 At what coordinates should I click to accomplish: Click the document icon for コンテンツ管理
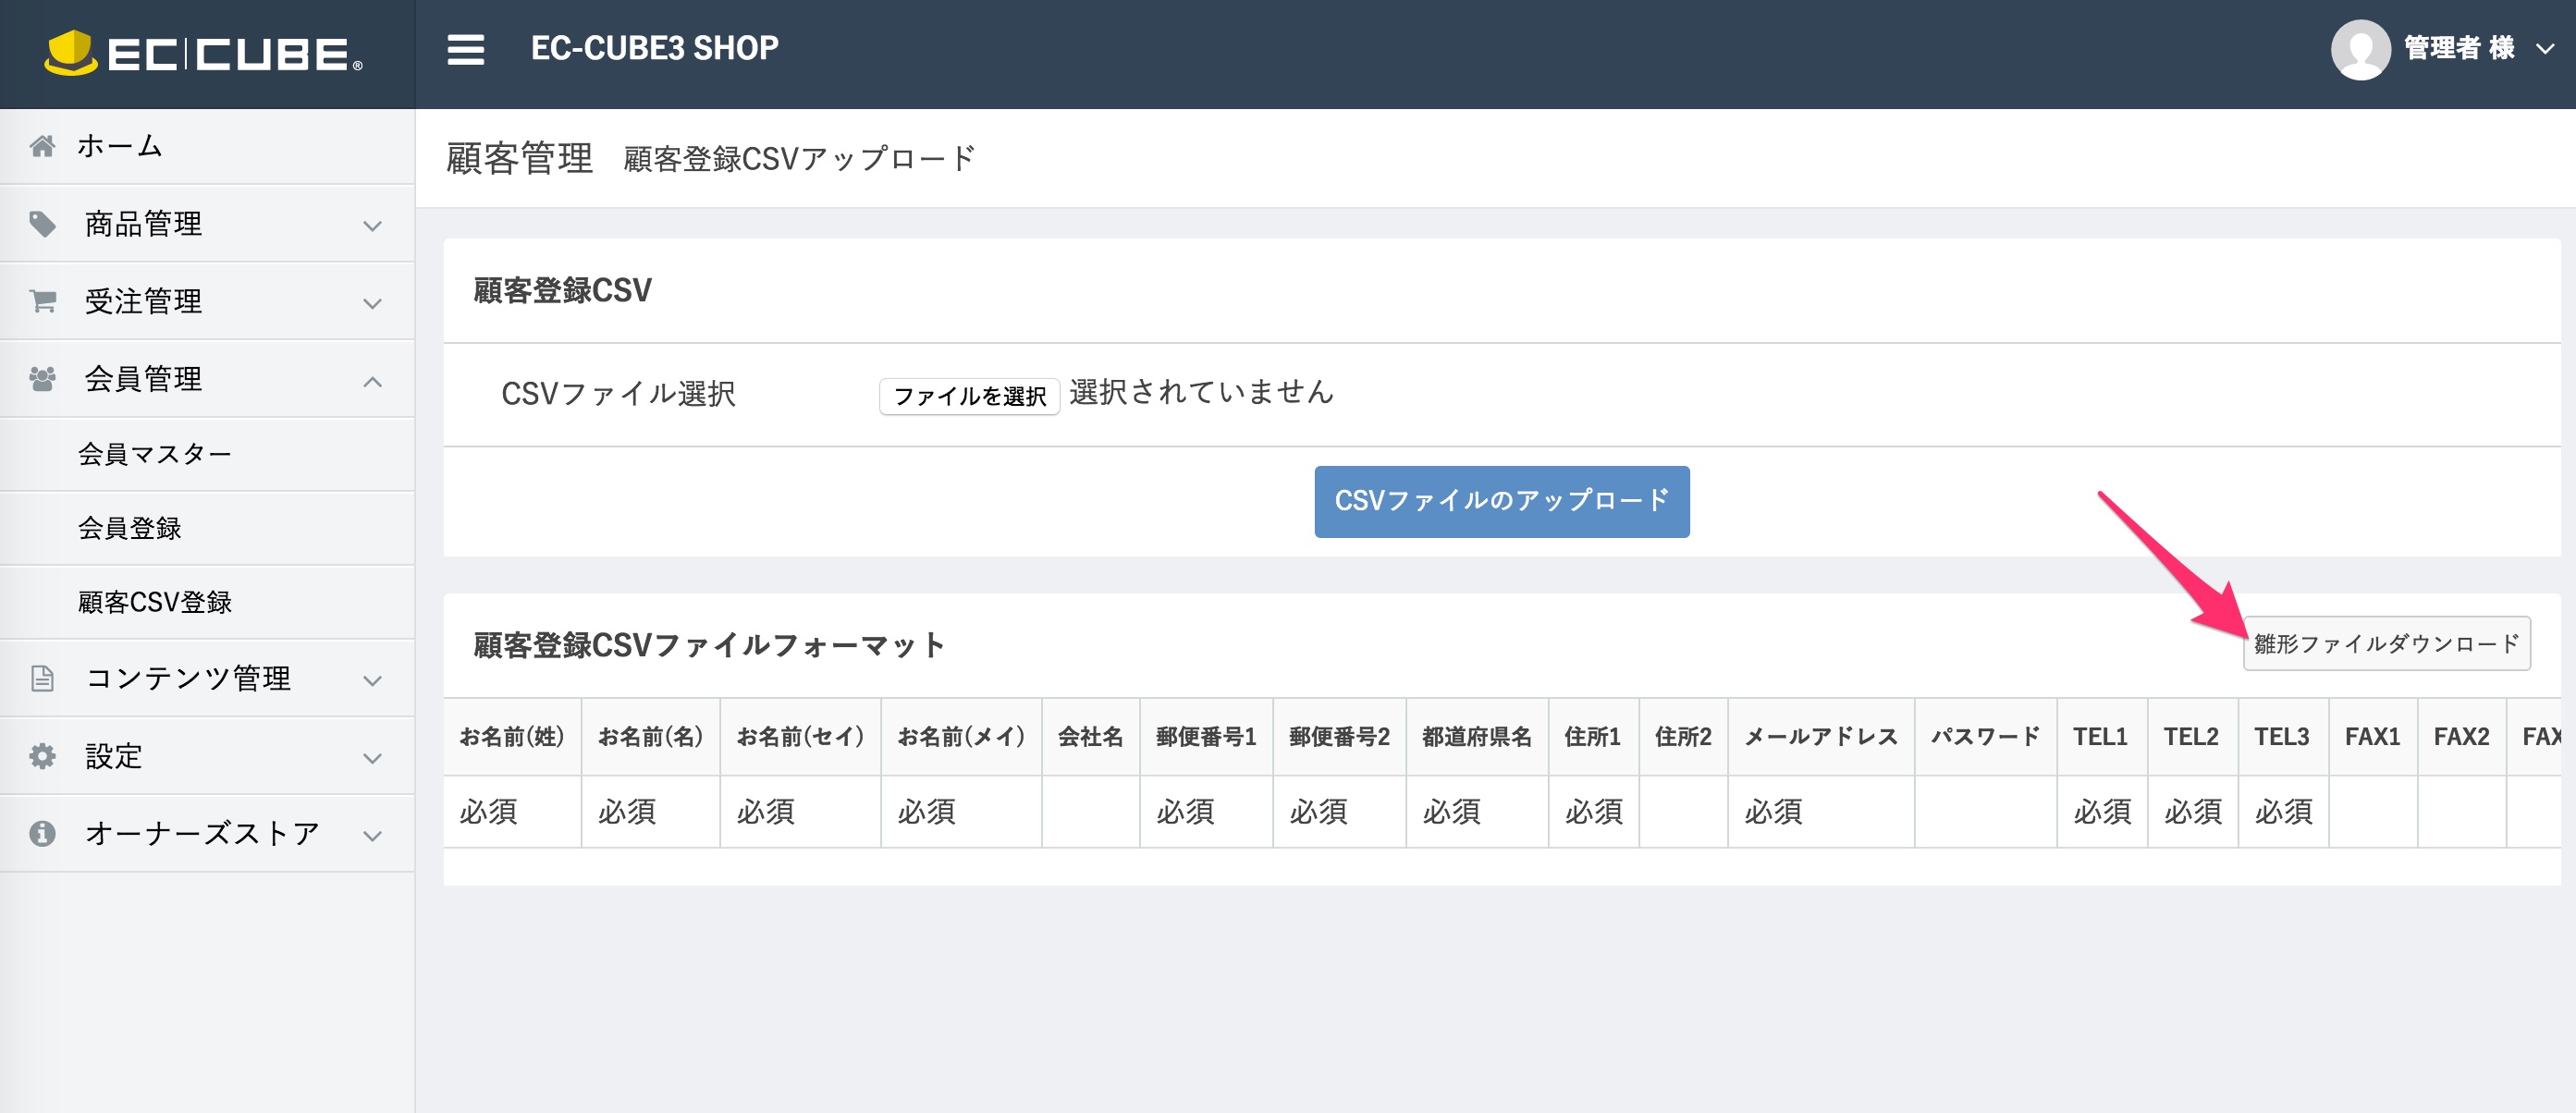42,678
